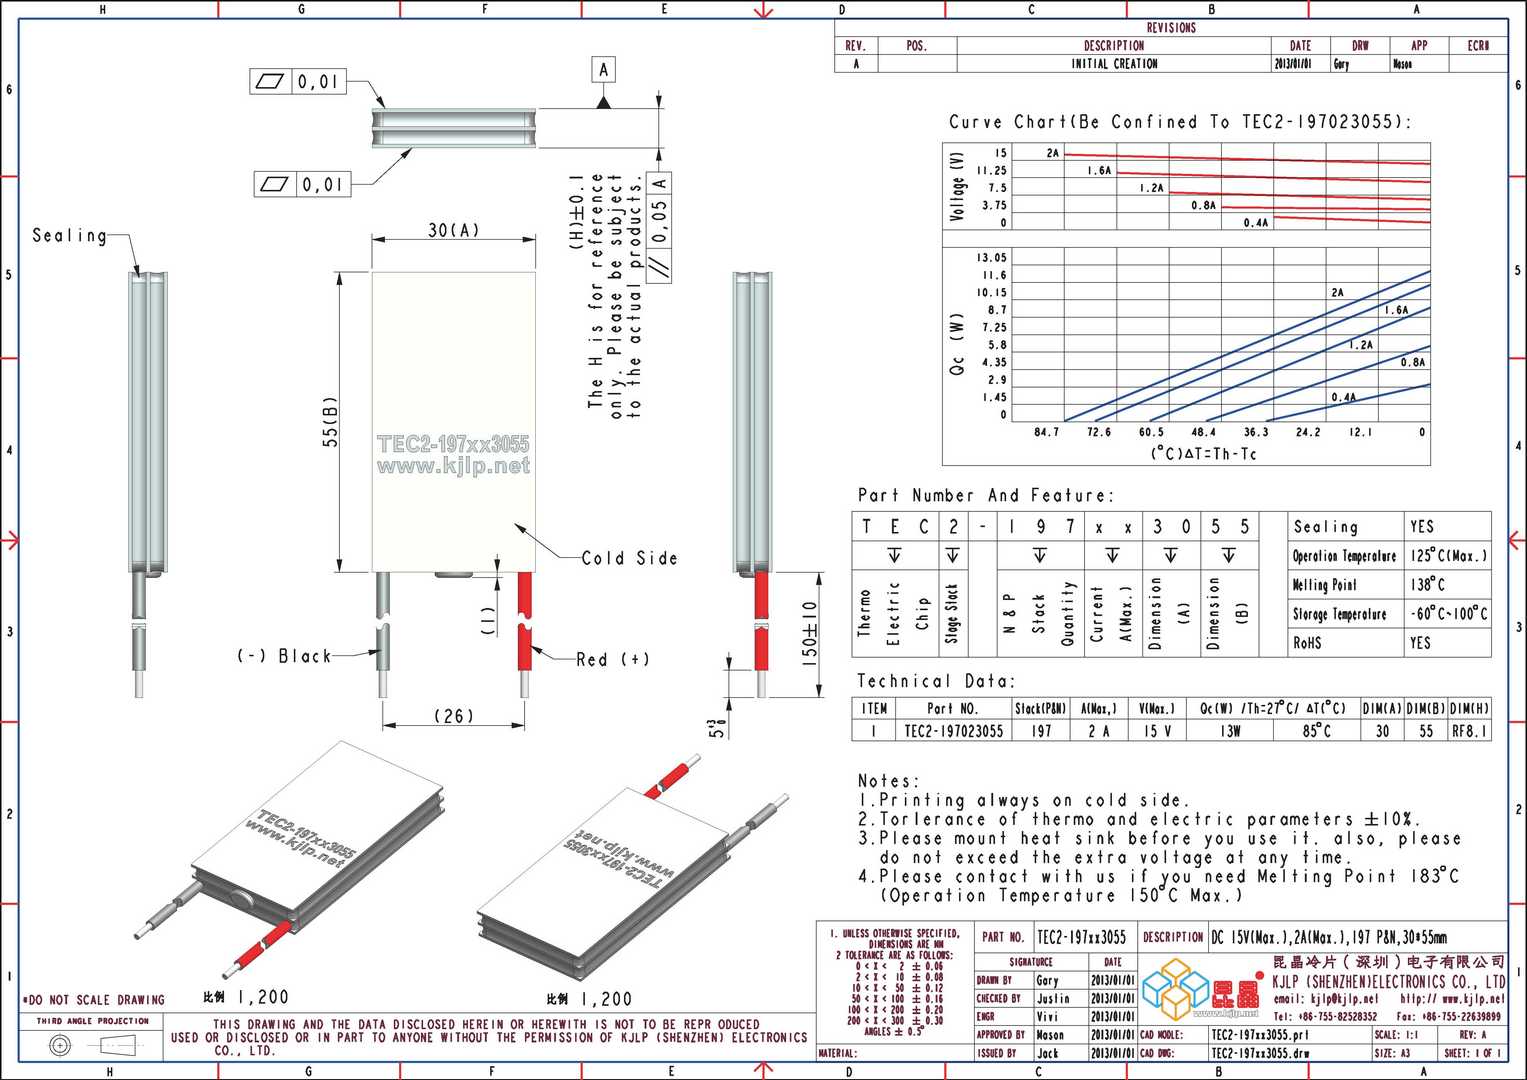This screenshot has height=1080, width=1527.
Task: Click the third angle projection symbol
Action: (x=93, y=1046)
